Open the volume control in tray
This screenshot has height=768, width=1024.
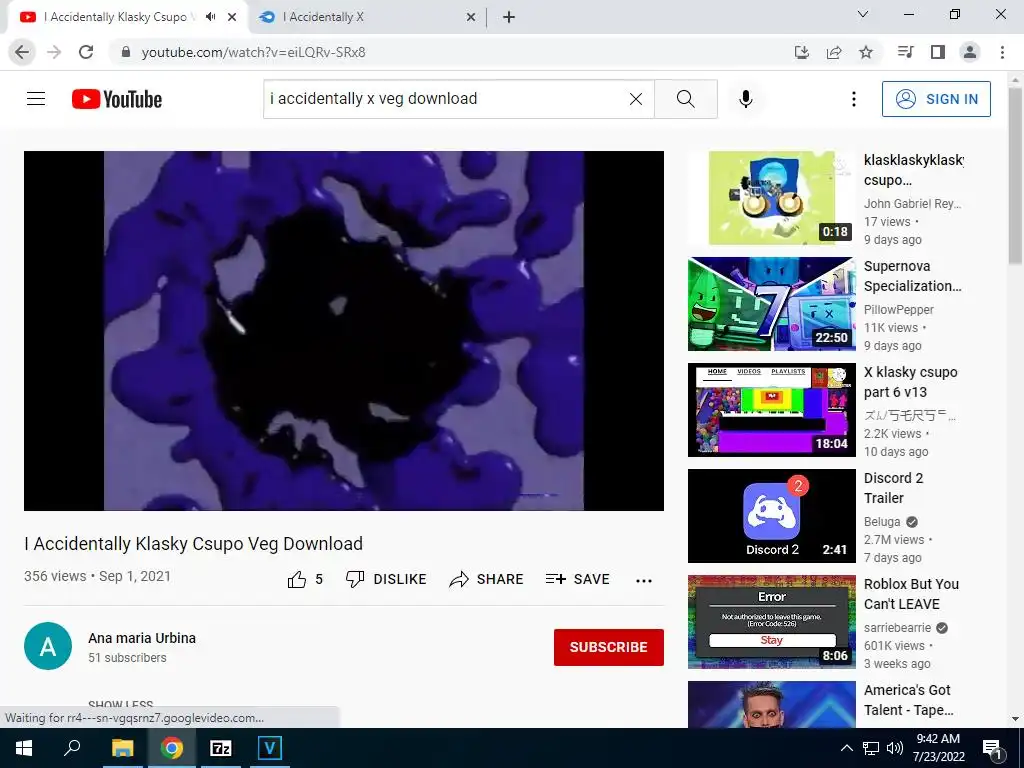tap(895, 748)
